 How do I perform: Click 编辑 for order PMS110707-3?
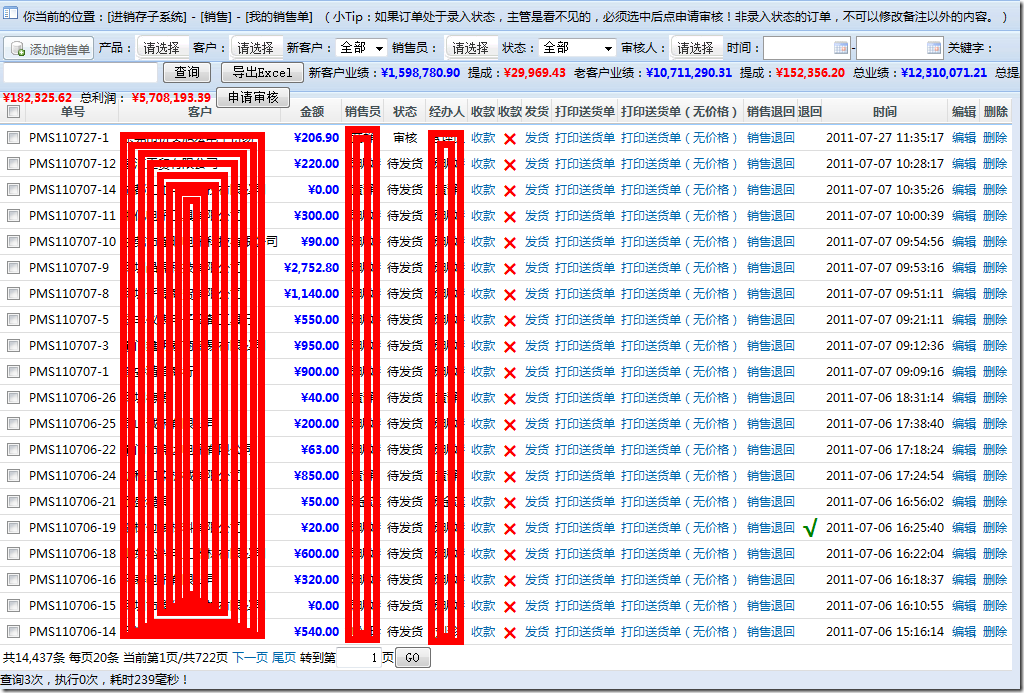[x=964, y=346]
